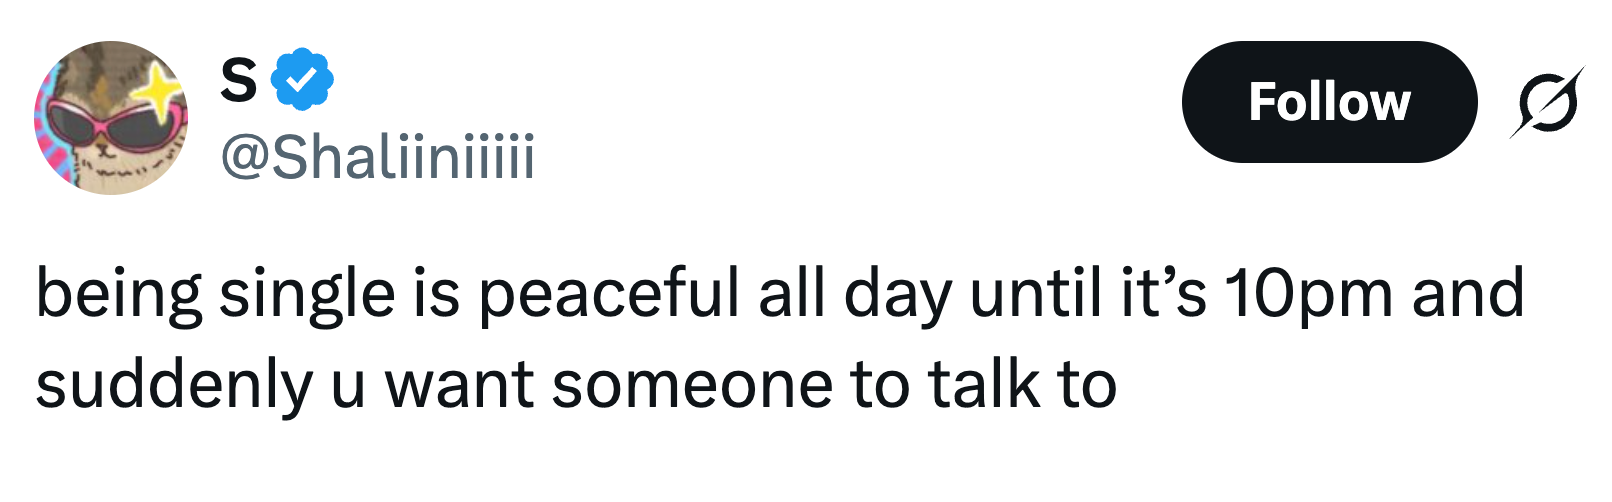Click the word "peaceful" in the post
The image size is (1612, 502).
[x=610, y=296]
